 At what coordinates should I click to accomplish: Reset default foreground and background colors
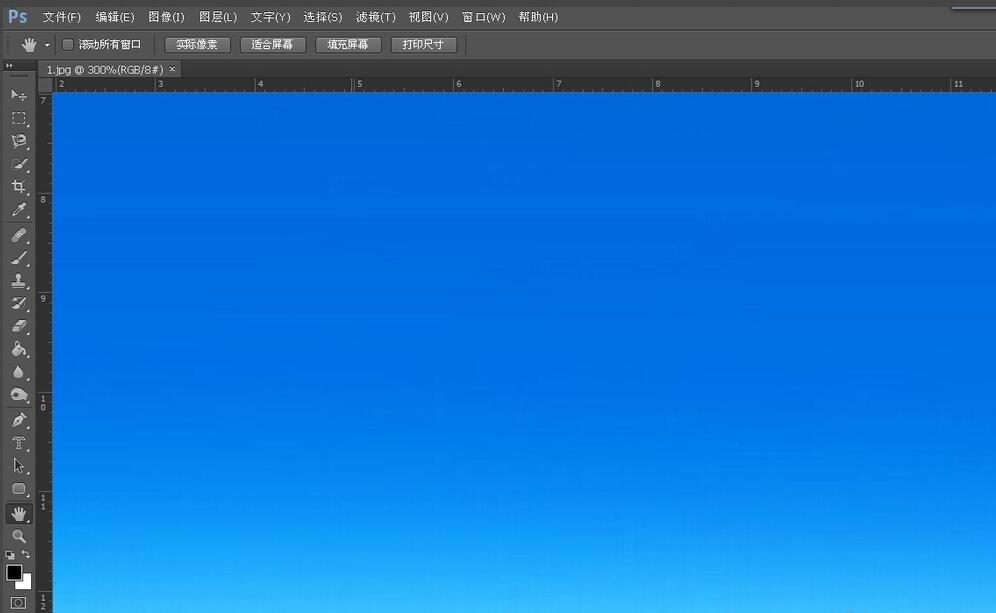tap(10, 555)
